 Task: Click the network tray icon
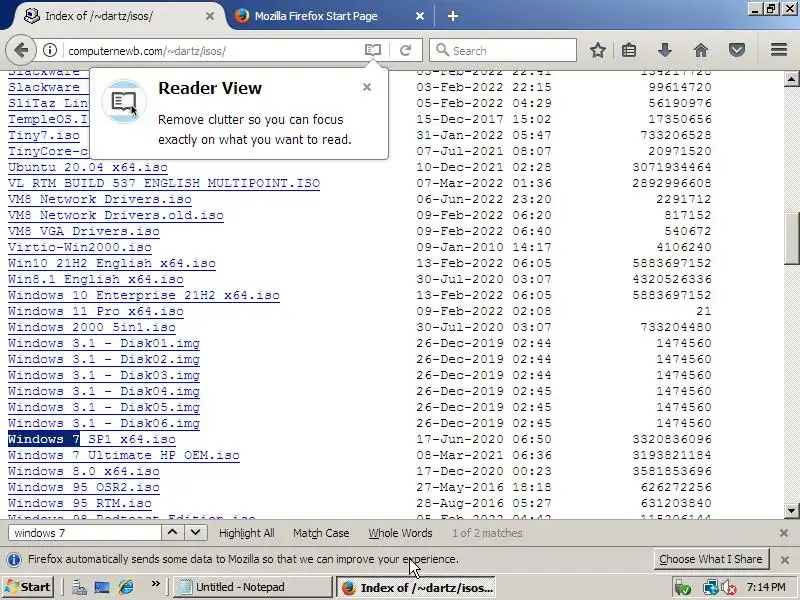click(x=710, y=588)
